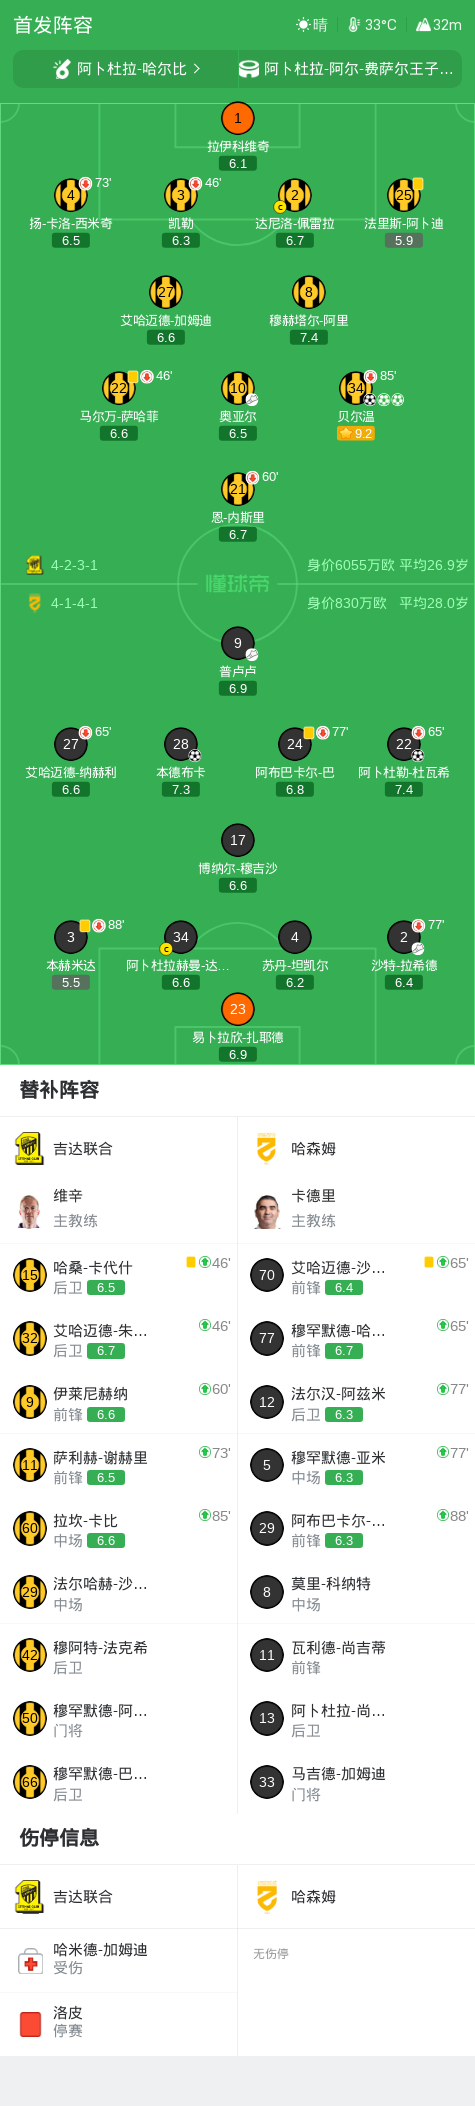Open suspended player 洛皮 entry

click(x=119, y=2024)
